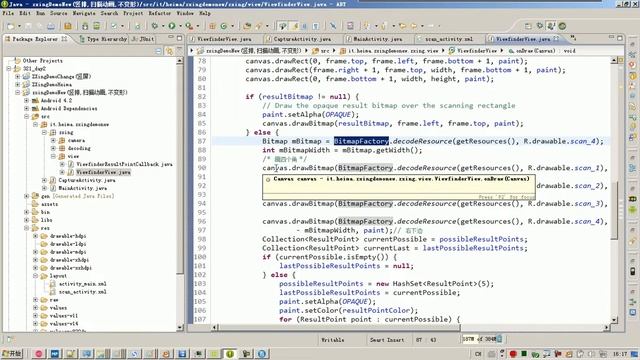Image resolution: width=640 pixels, height=360 pixels.
Task: Open the External Tools dropdown arrow
Action: click(198, 26)
